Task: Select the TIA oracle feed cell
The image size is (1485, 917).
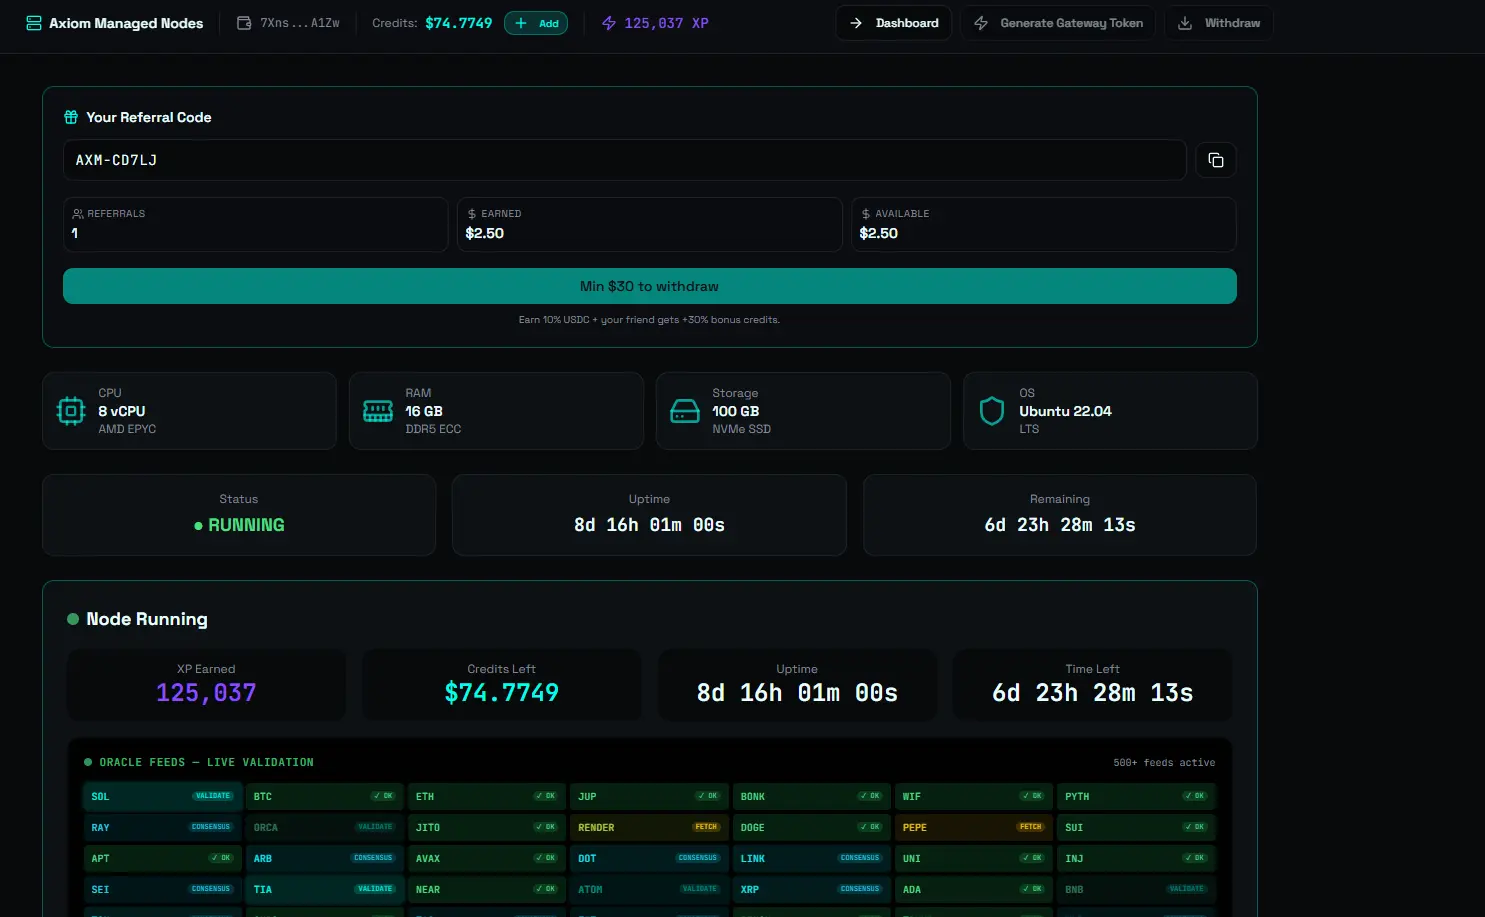Action: [x=325, y=890]
